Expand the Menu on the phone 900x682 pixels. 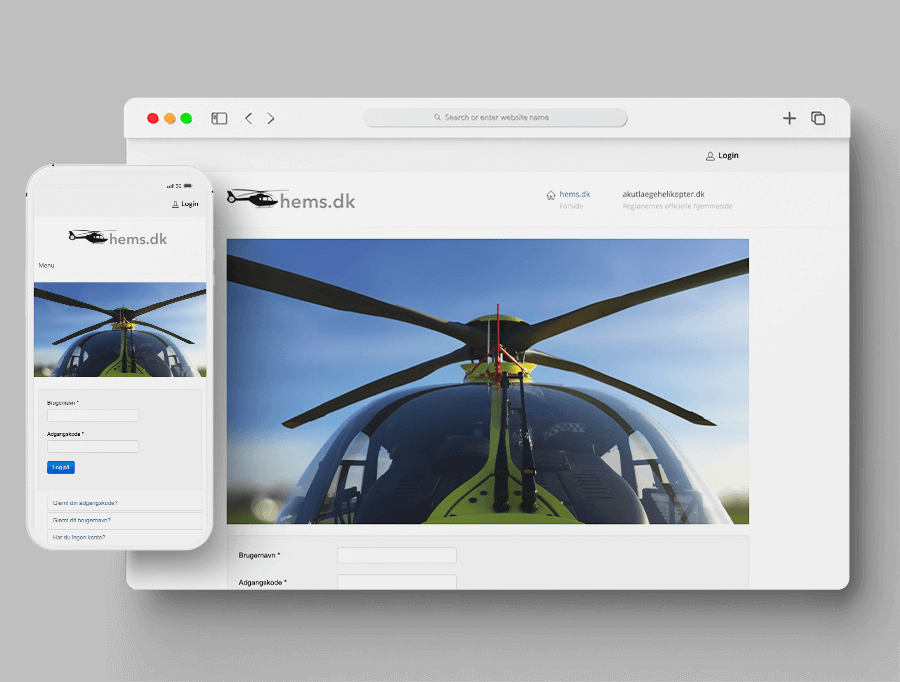47,266
